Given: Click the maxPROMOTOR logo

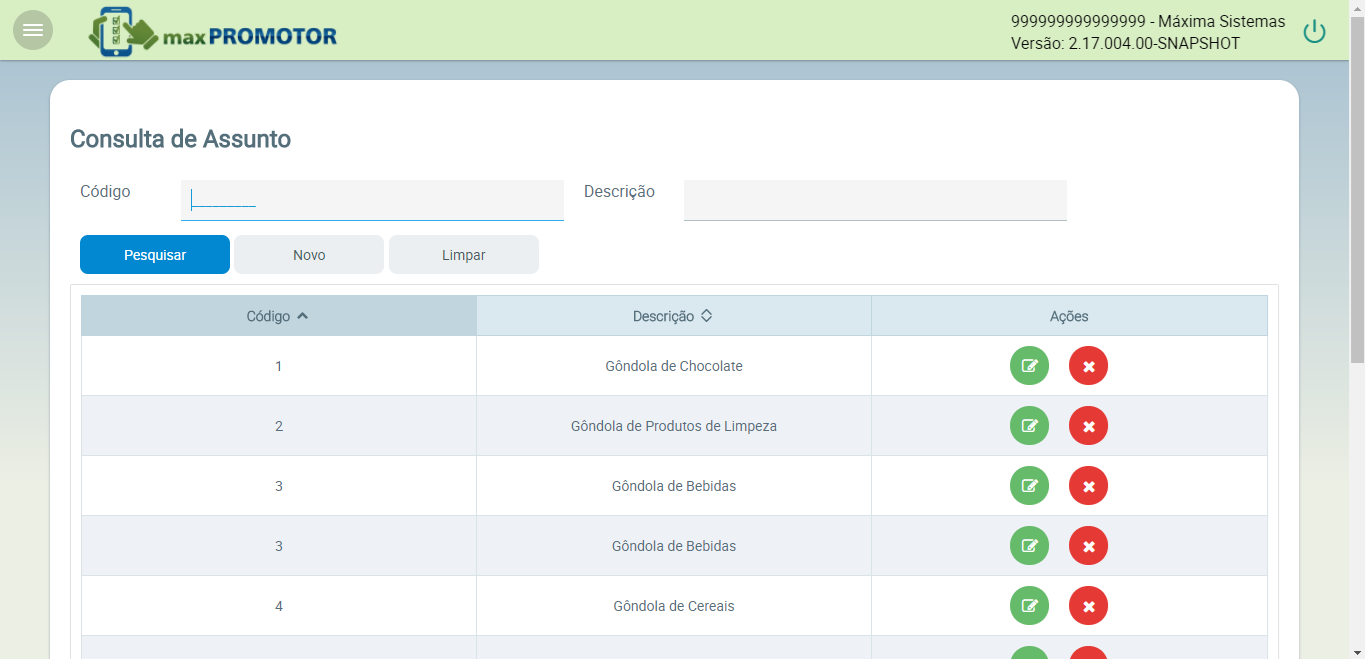Looking at the screenshot, I should click(x=213, y=32).
